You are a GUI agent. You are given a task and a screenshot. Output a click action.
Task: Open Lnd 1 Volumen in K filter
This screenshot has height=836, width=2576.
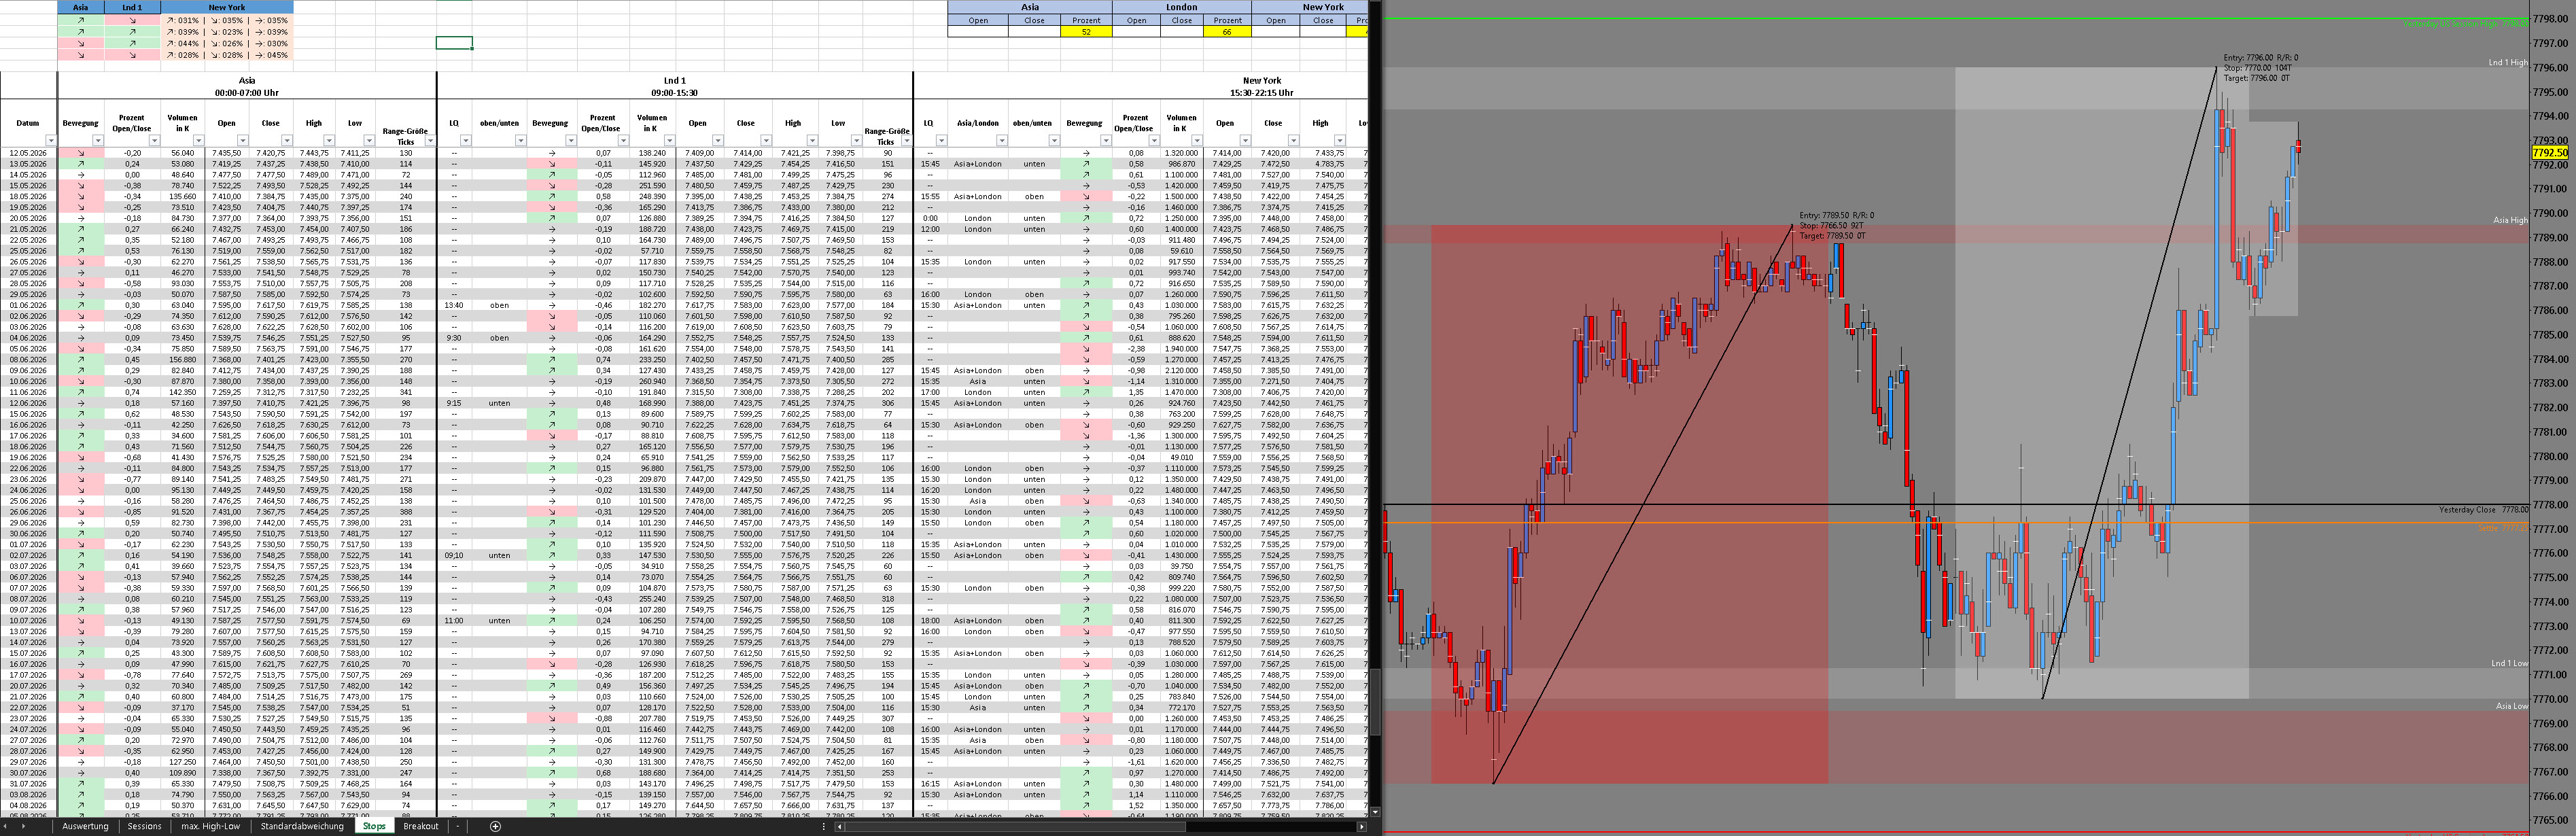671,141
